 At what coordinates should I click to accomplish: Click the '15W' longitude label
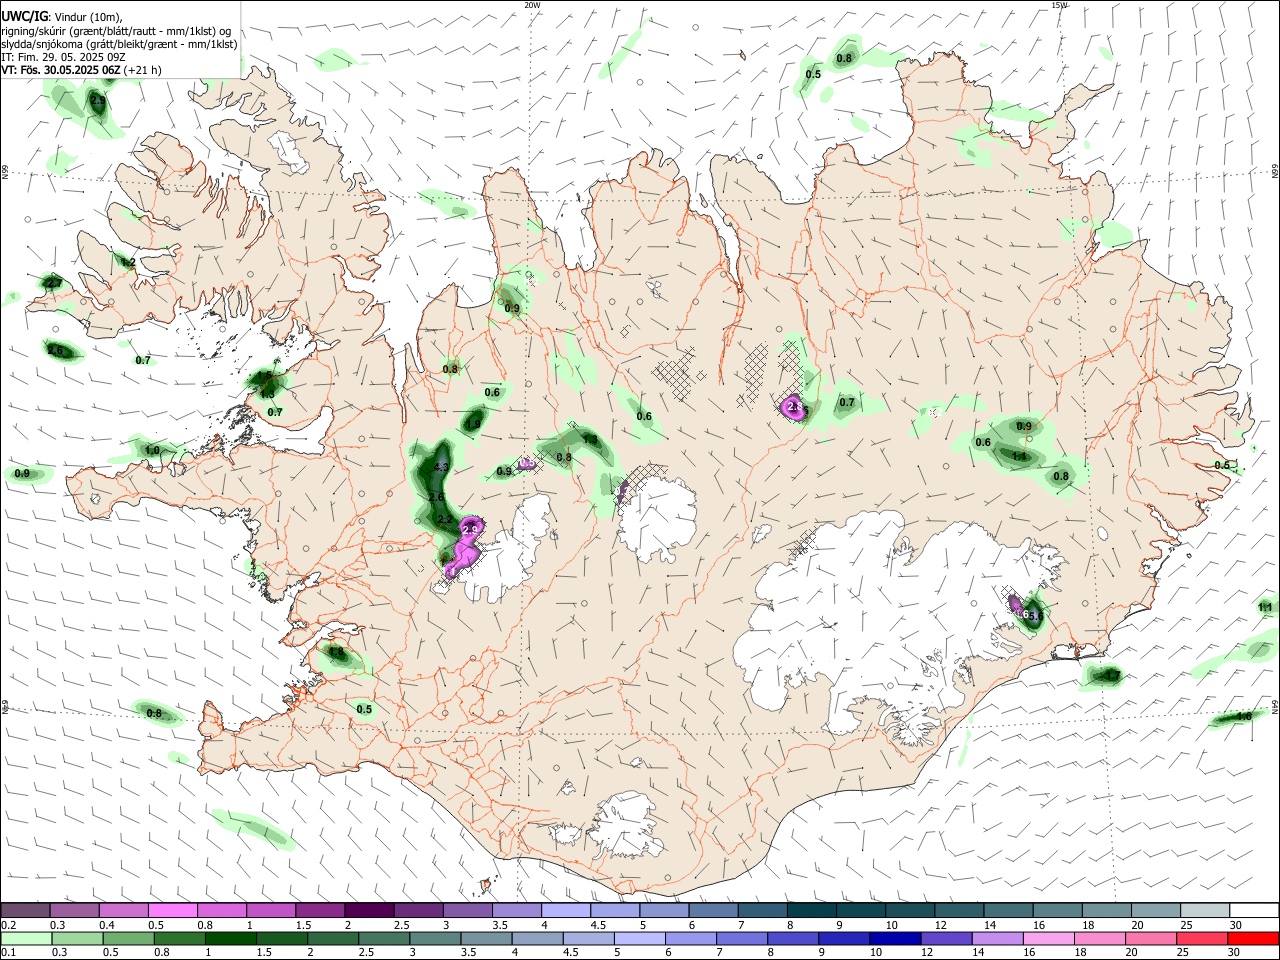point(1059,5)
